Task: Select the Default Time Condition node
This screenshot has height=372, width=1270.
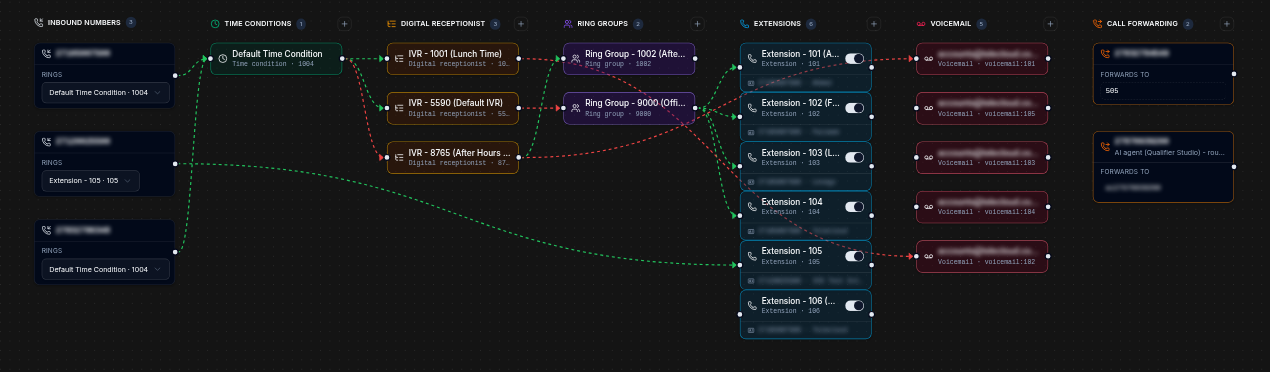Action: [x=276, y=58]
